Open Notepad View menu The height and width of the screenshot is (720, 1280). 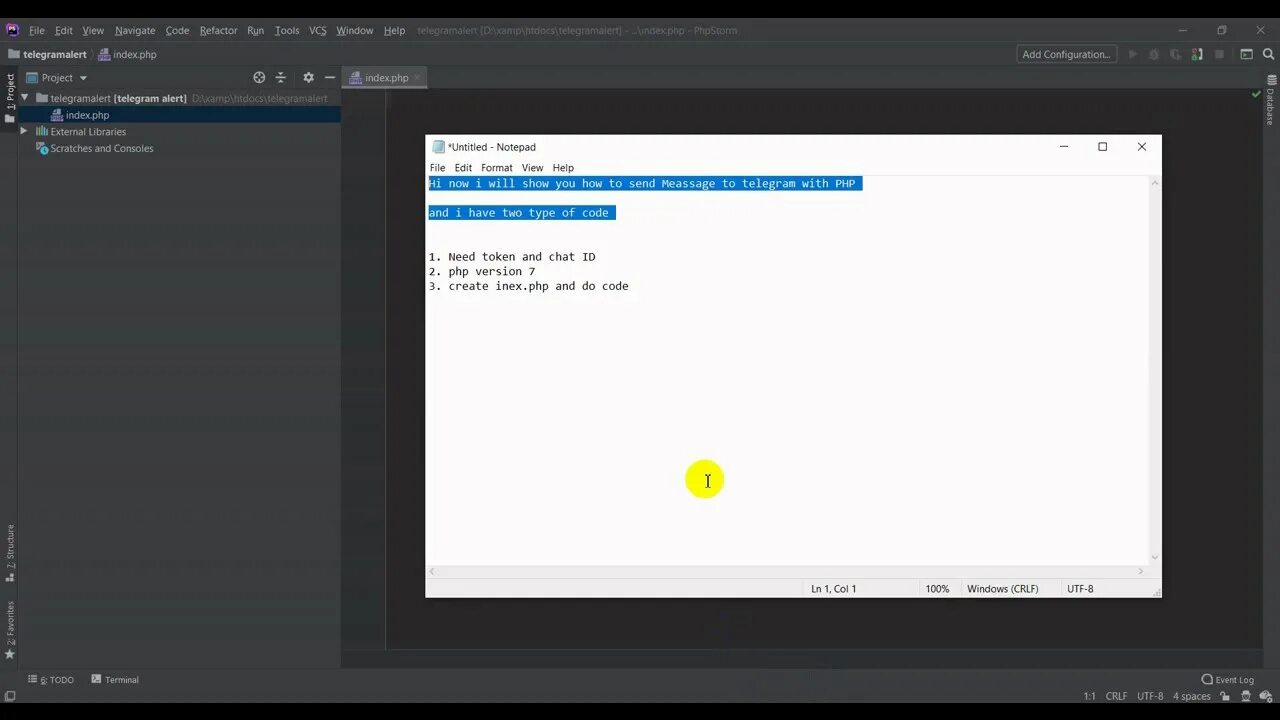[532, 168]
